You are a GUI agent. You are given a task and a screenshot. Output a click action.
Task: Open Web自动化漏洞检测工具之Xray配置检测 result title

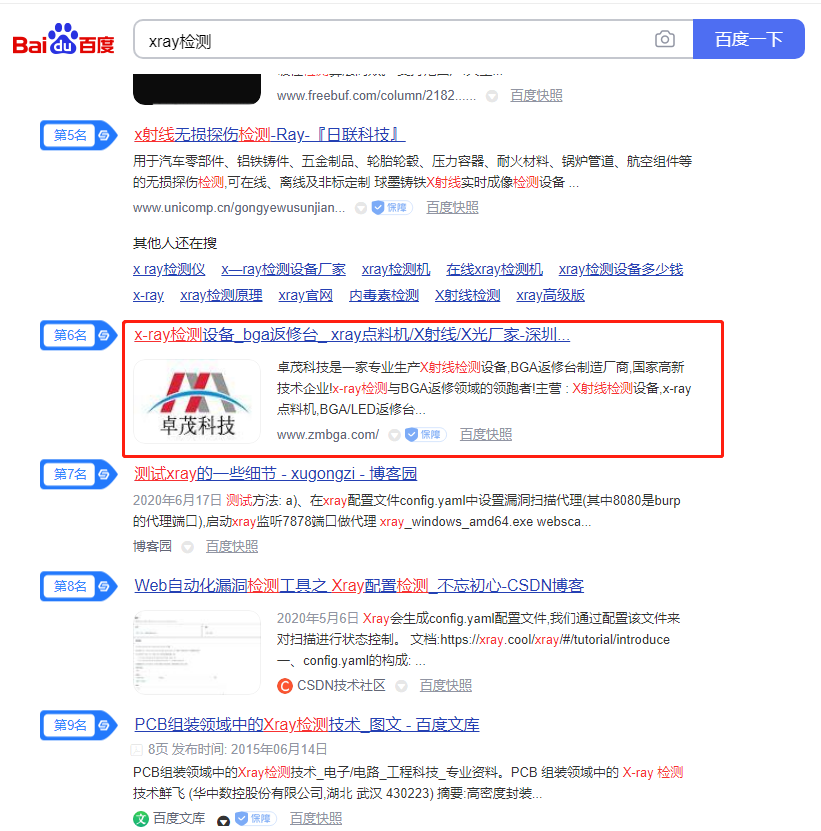coord(359,586)
